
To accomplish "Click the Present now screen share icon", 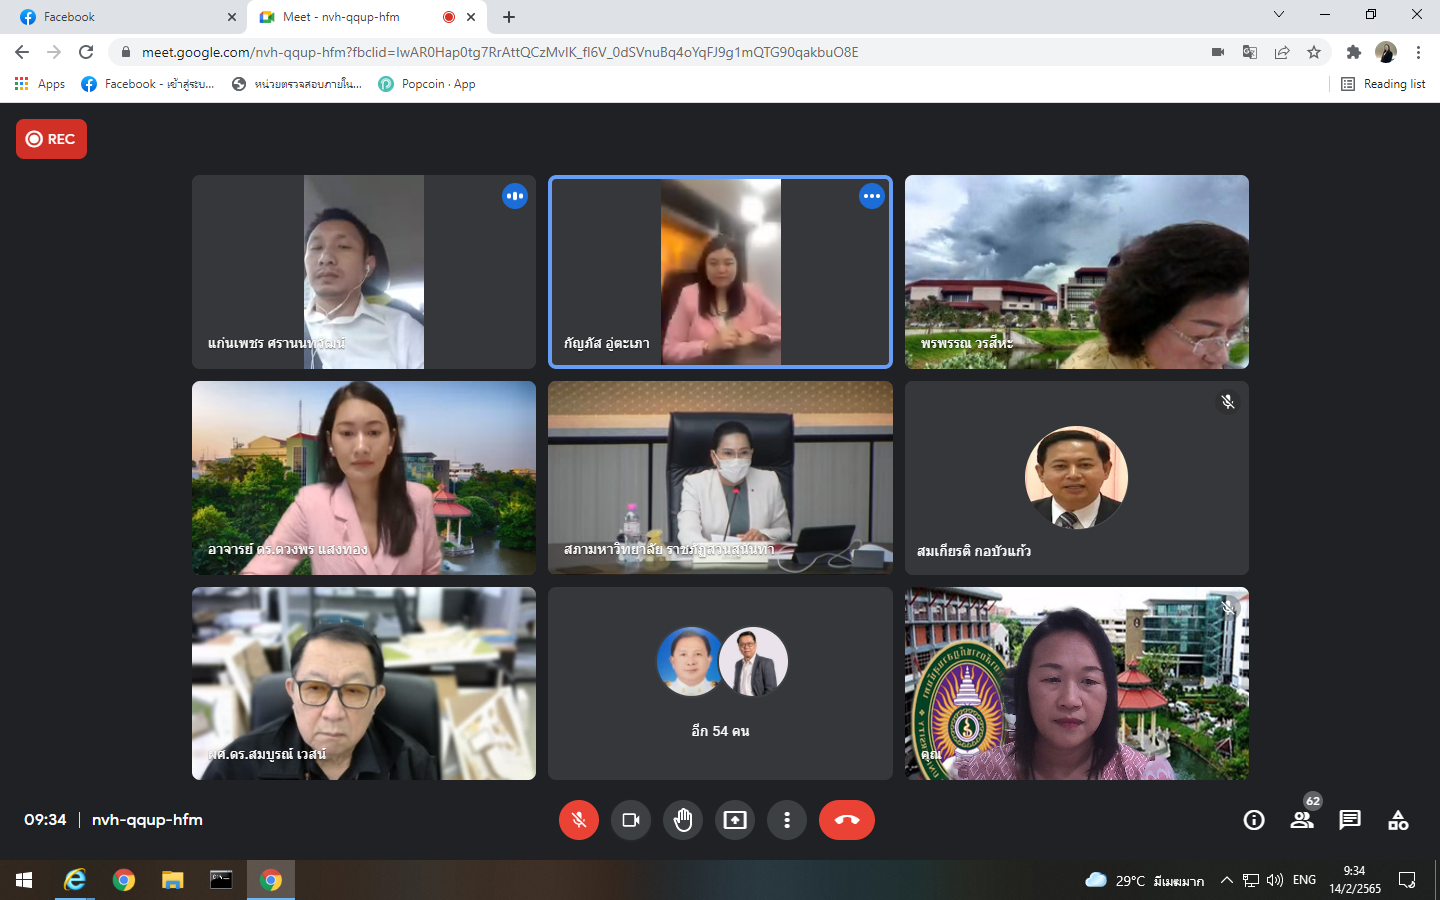I will pyautogui.click(x=735, y=820).
